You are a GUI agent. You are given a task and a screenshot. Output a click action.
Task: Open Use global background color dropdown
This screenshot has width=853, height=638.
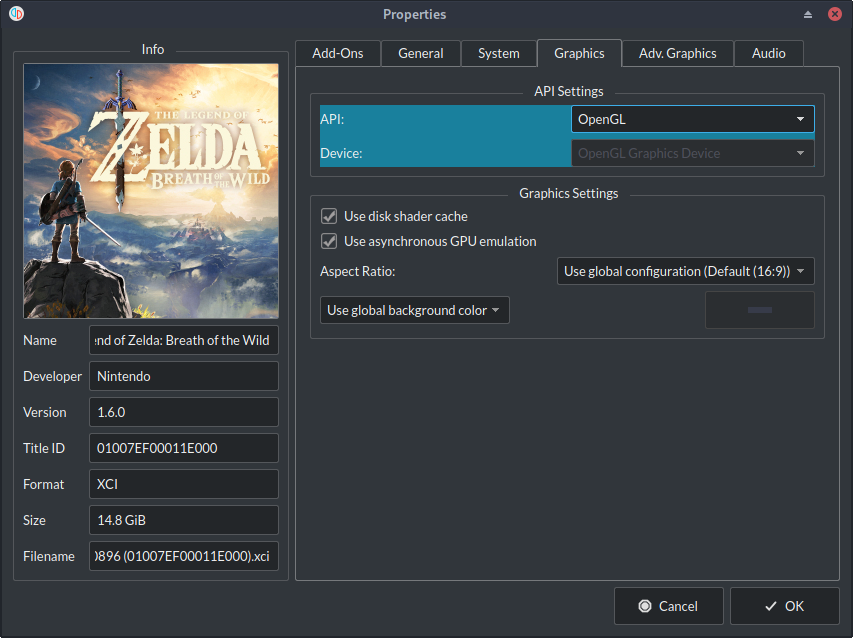click(415, 310)
